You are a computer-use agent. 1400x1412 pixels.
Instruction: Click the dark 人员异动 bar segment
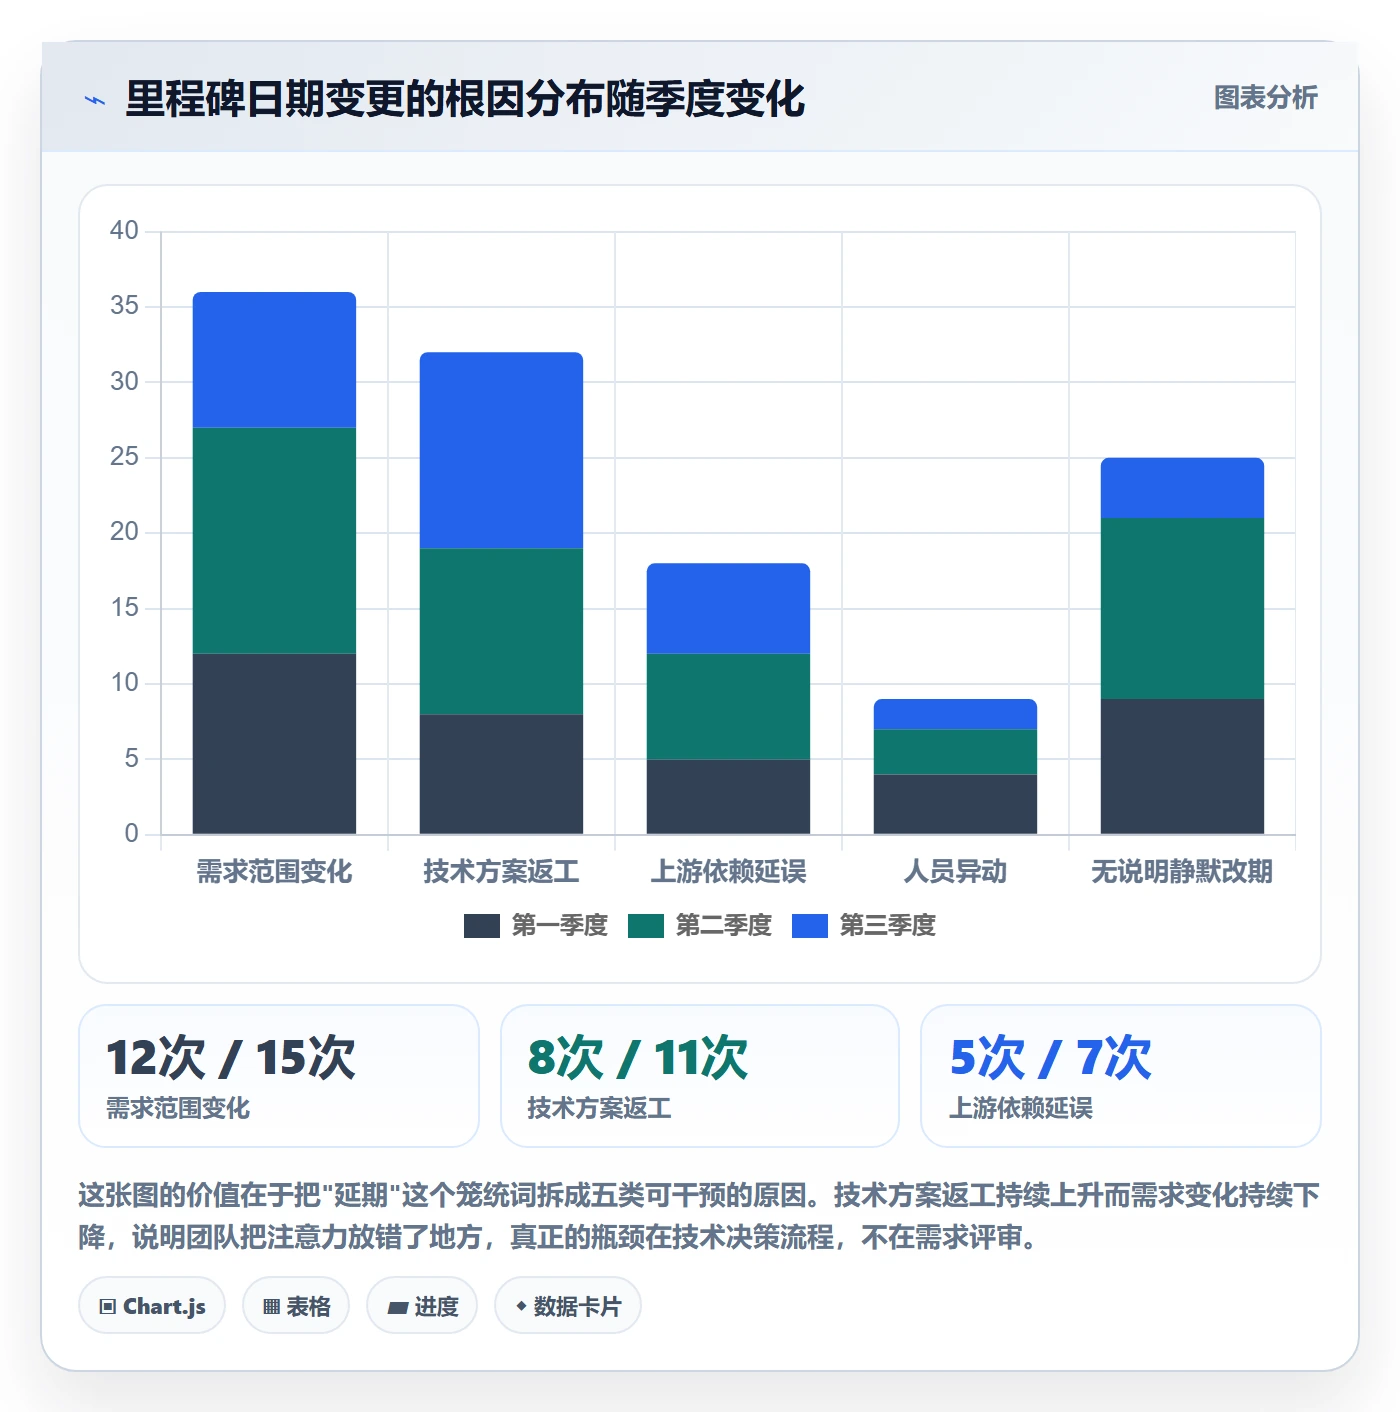click(x=955, y=805)
